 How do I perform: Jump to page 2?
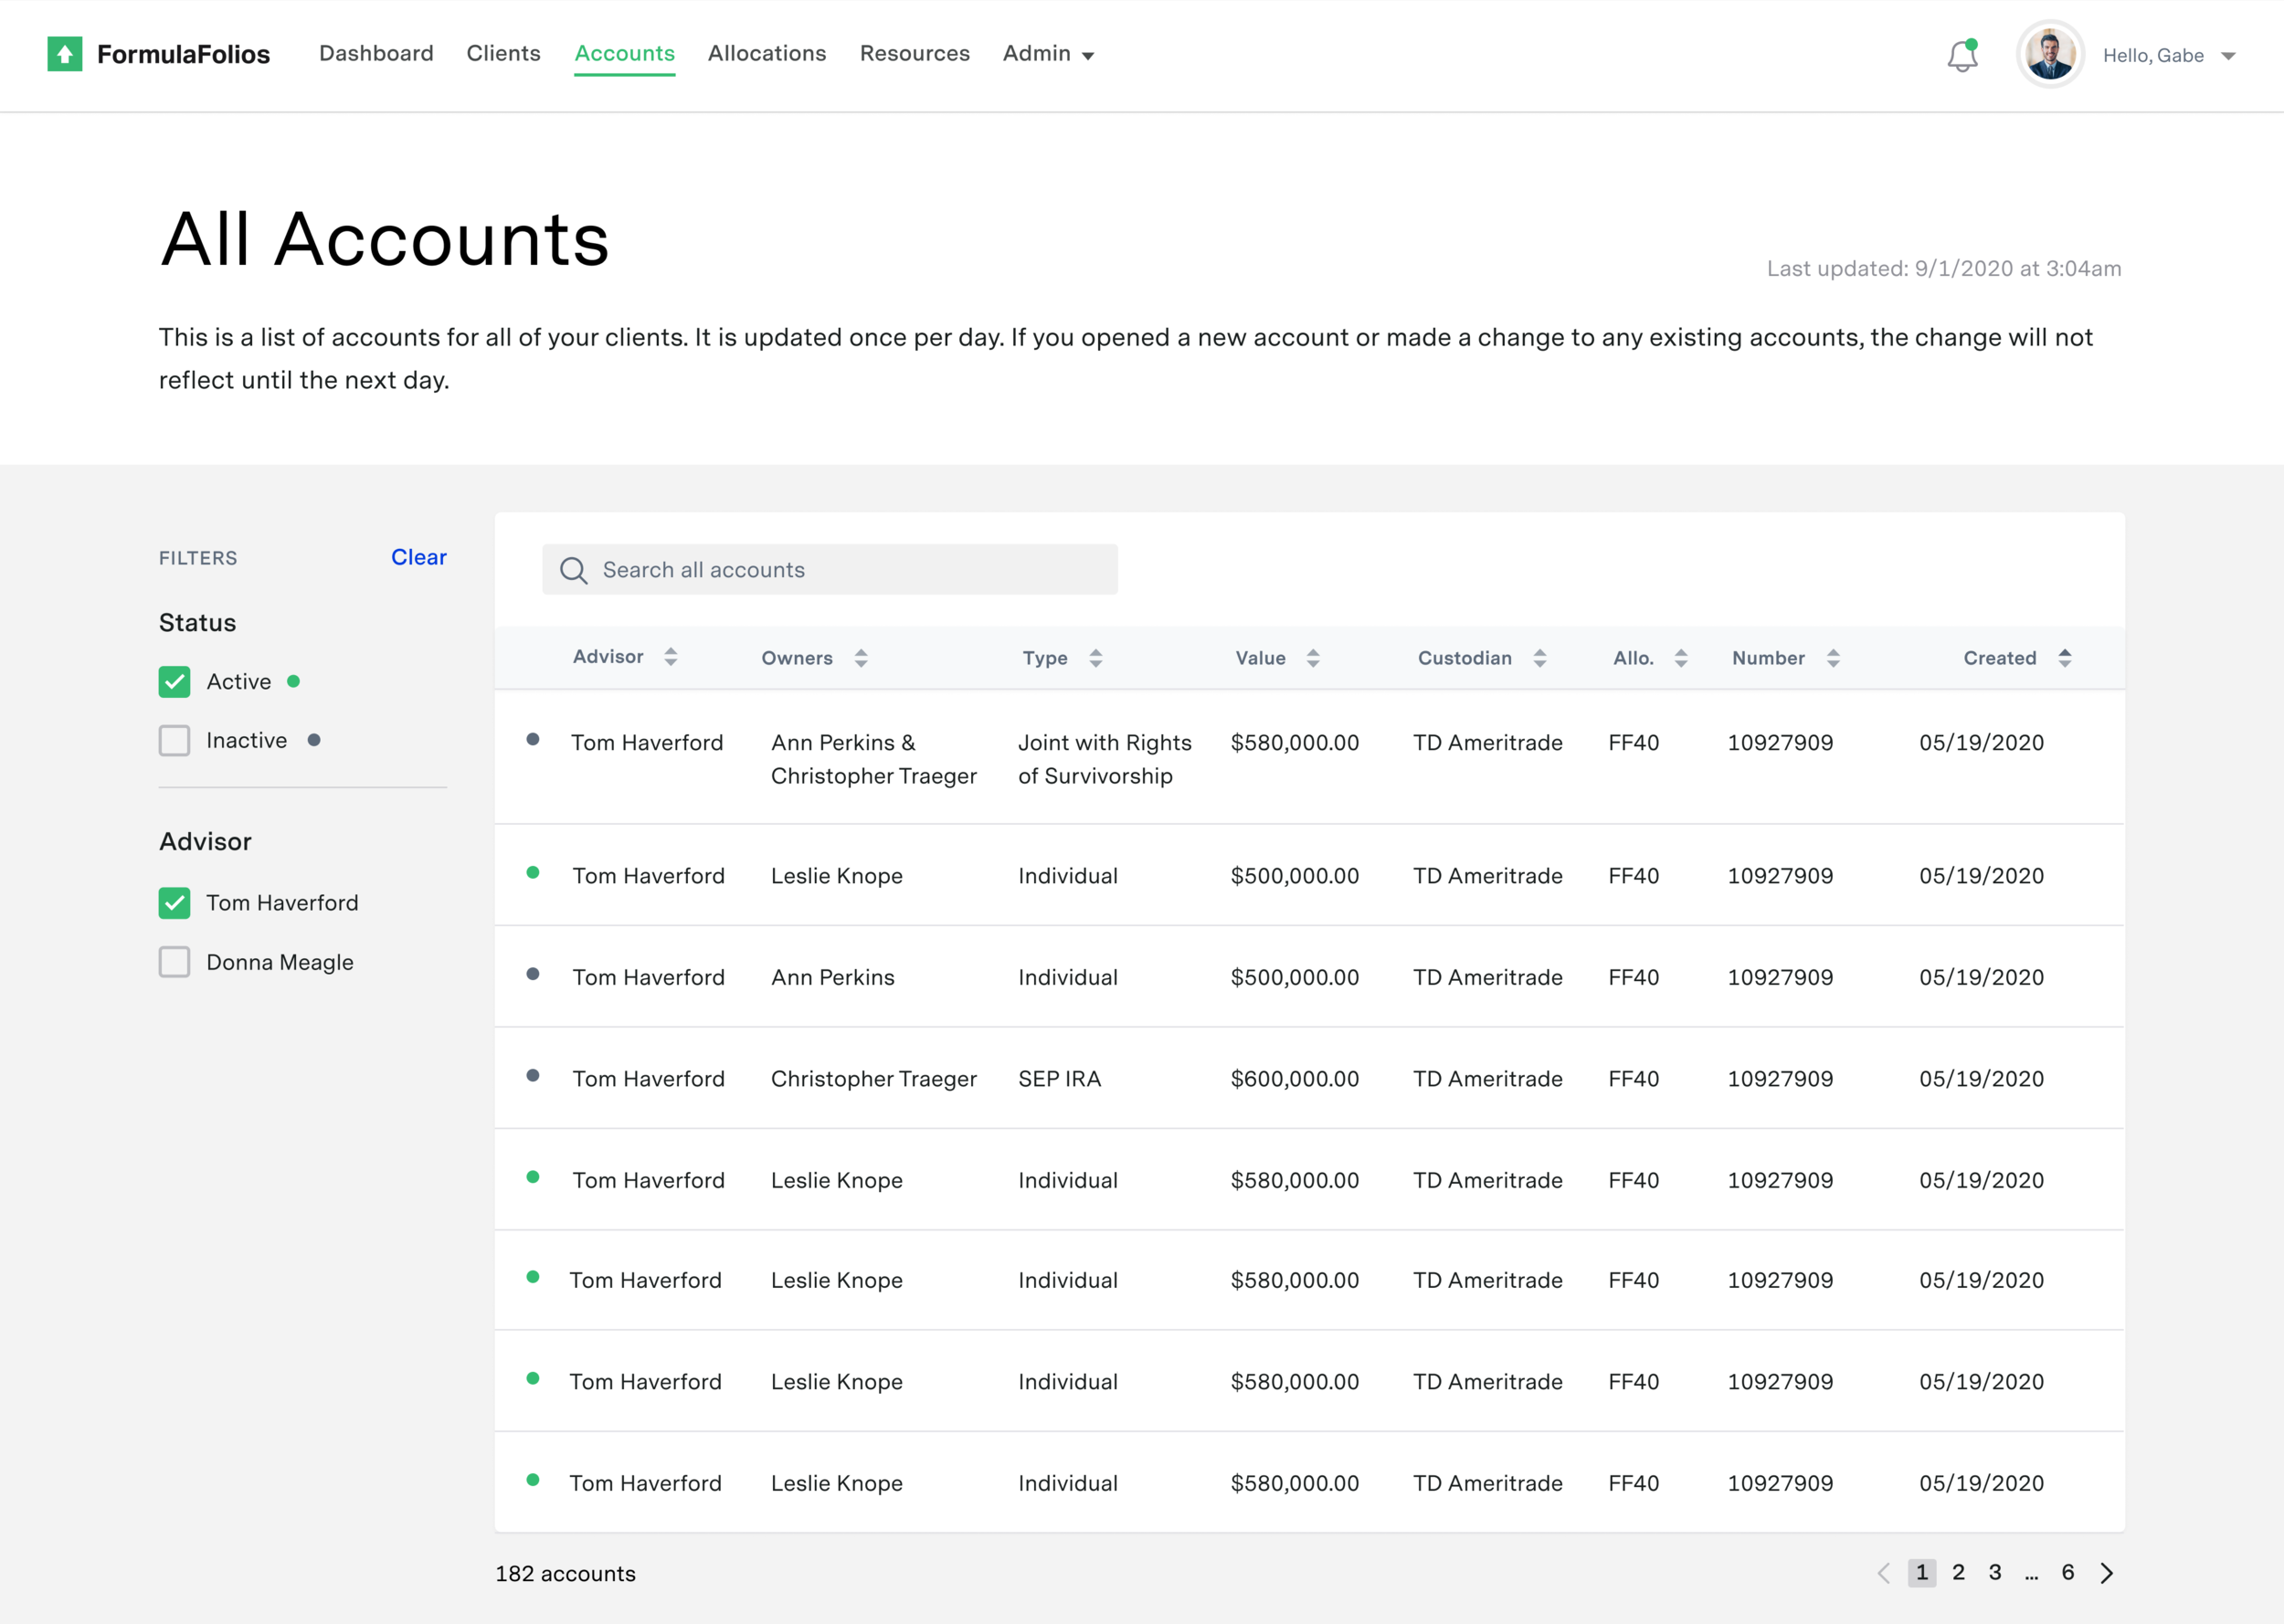pyautogui.click(x=1958, y=1573)
